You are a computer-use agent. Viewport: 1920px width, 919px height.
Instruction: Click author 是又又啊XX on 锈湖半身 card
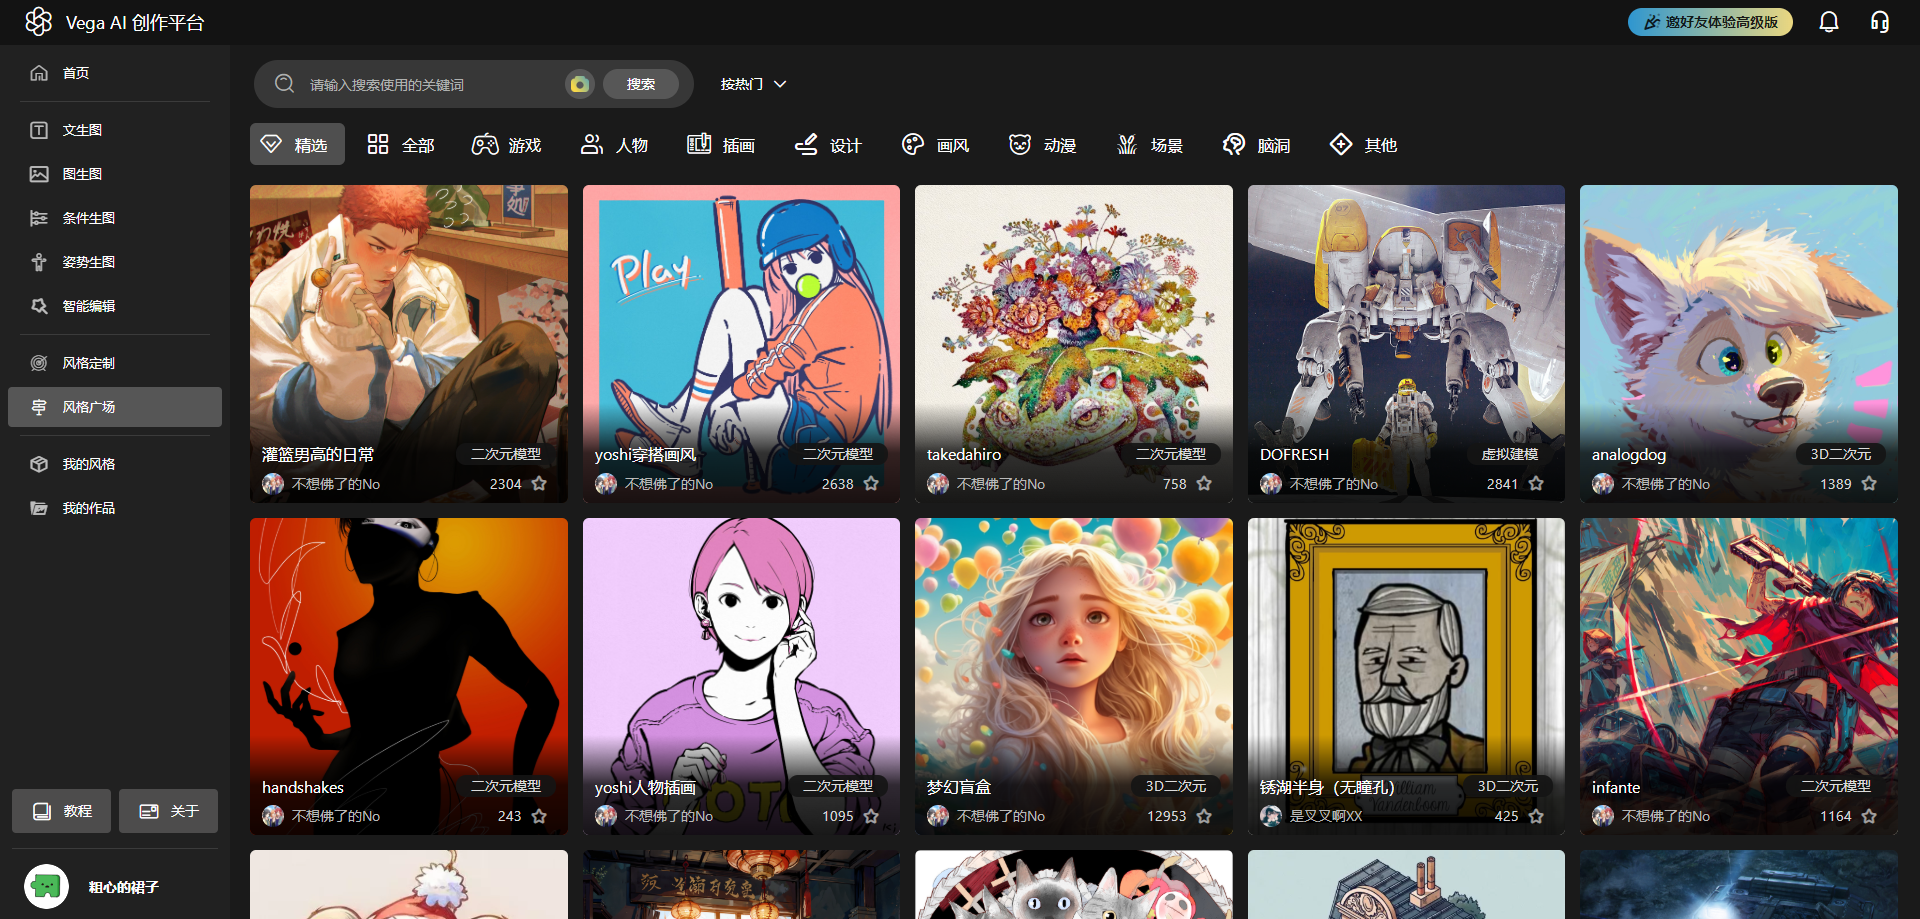tap(1325, 816)
